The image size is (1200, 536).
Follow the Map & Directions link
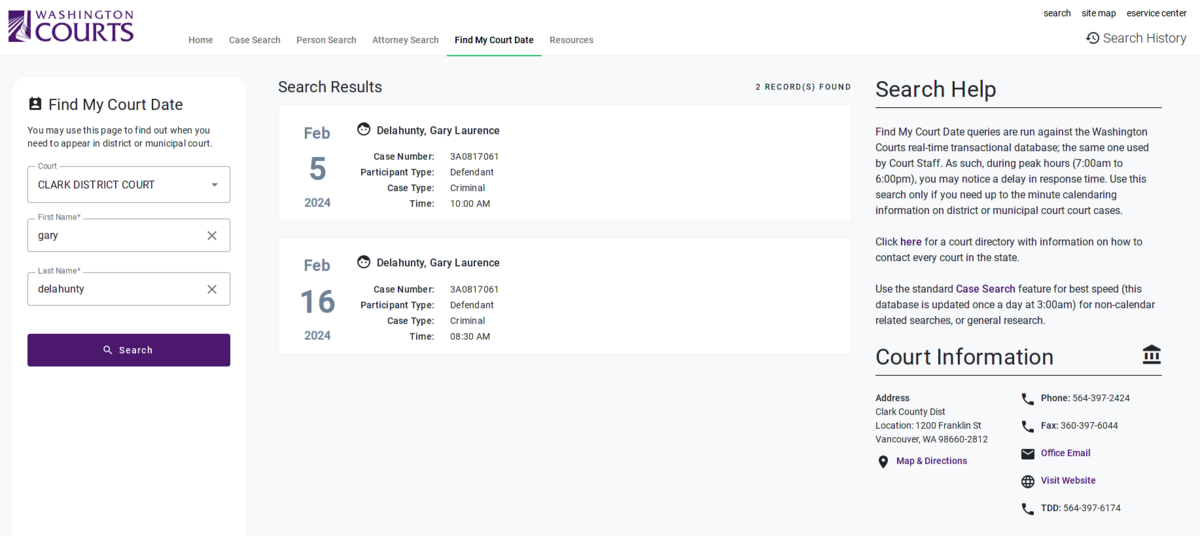931,461
